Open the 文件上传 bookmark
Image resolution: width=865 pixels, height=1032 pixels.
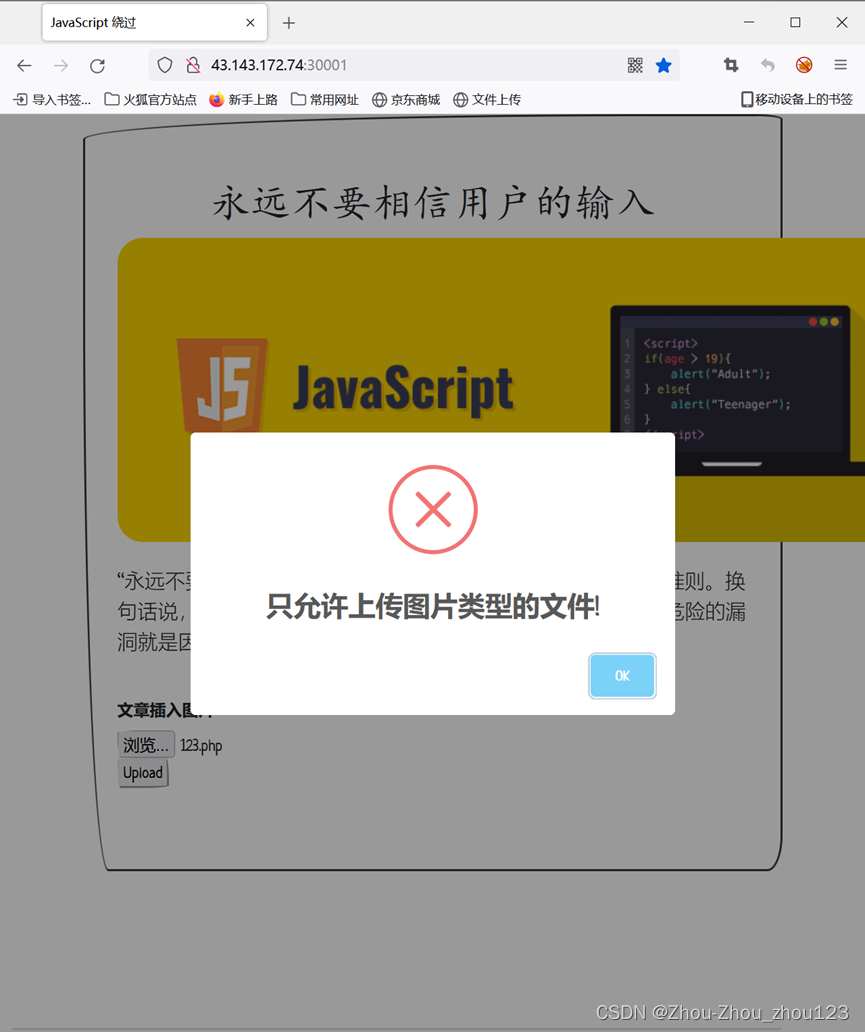(487, 99)
